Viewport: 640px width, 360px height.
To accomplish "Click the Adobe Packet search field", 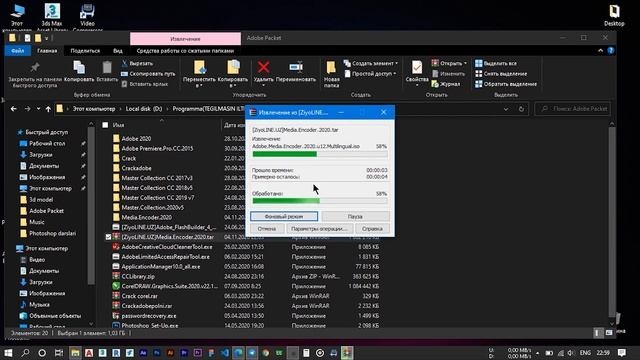I will (x=573, y=109).
